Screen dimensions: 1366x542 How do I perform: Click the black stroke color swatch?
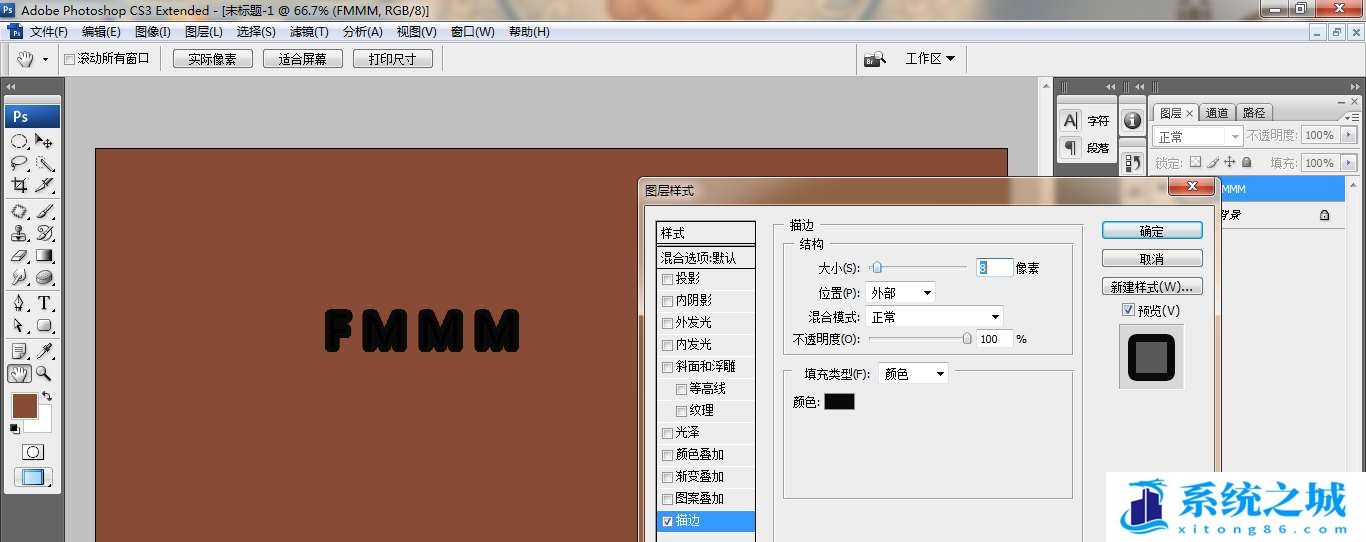[x=839, y=401]
